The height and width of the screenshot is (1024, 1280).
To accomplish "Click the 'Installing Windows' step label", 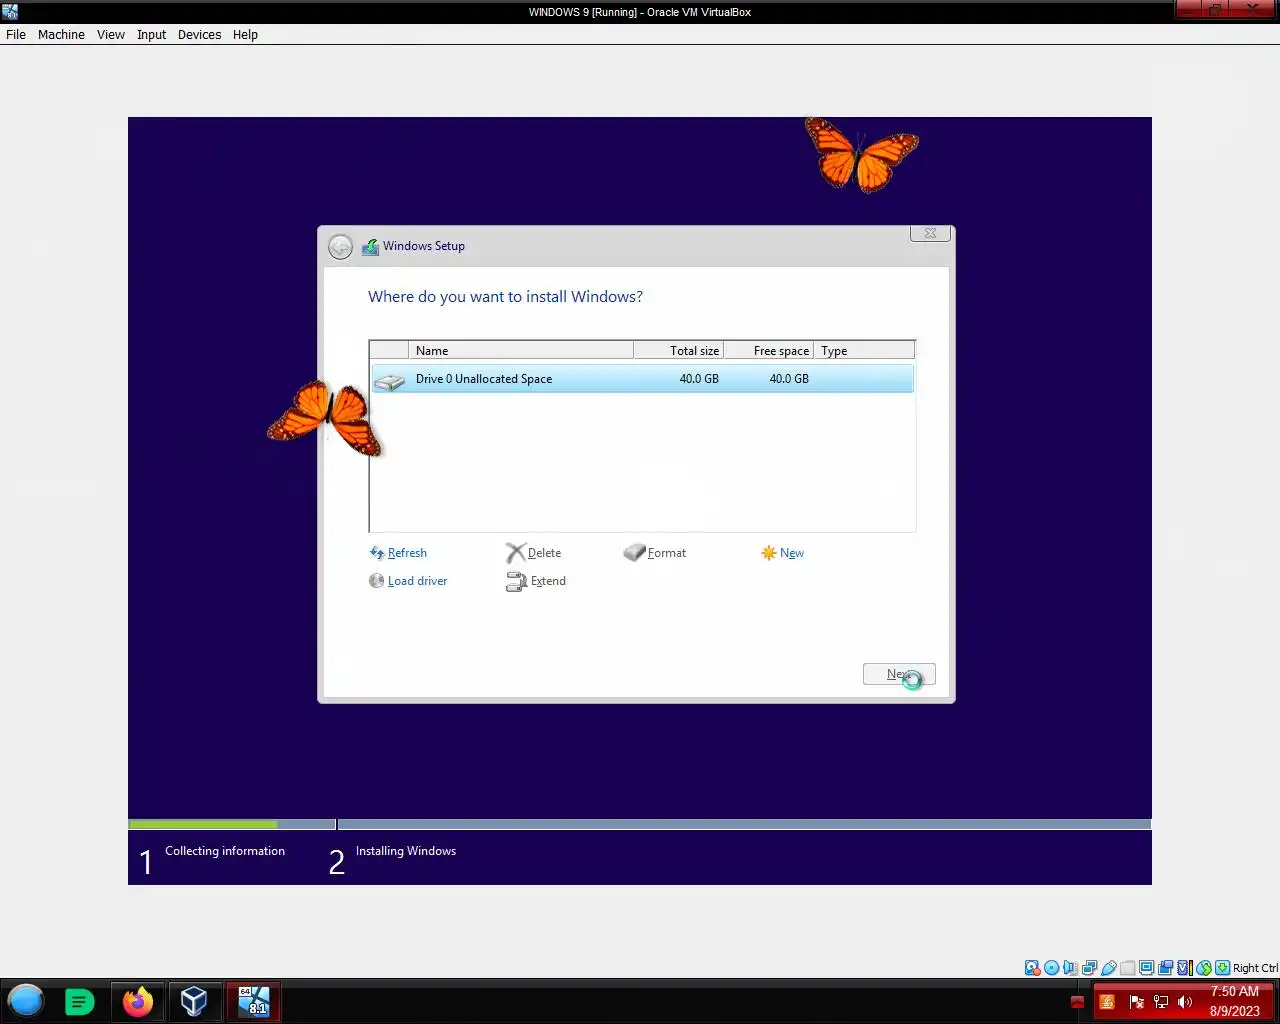I will (406, 851).
